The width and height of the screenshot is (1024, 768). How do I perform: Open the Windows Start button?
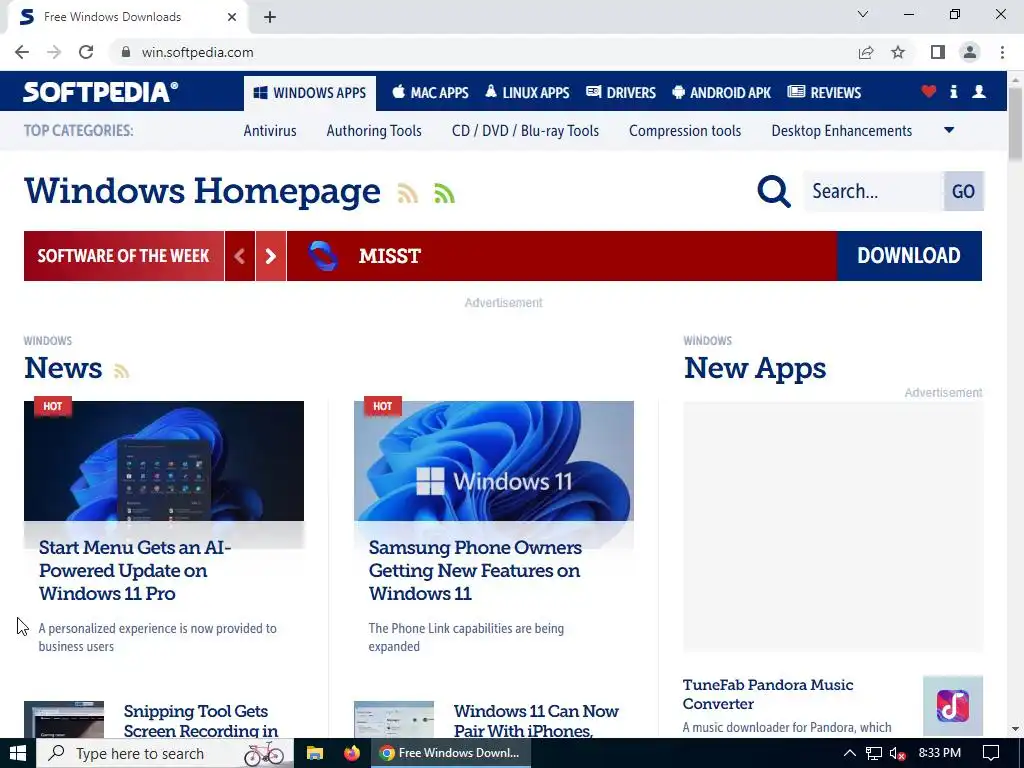tap(18, 753)
